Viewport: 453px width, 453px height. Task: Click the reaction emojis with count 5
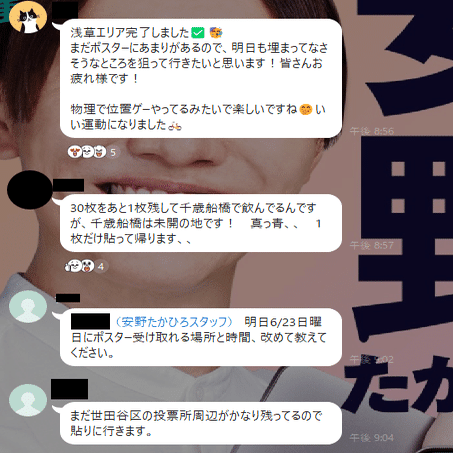(87, 152)
